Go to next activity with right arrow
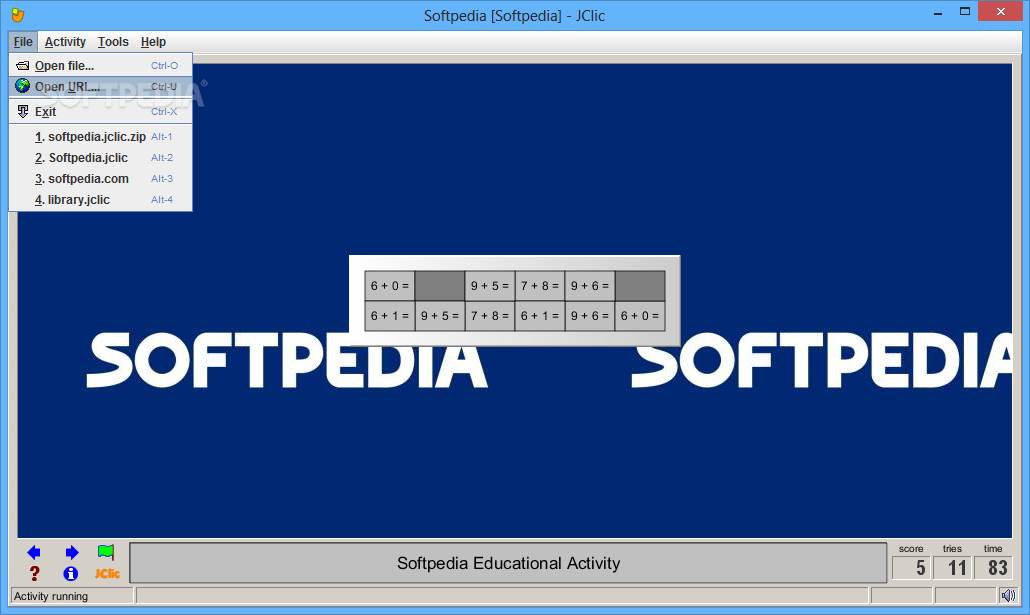The image size is (1030, 615). click(72, 553)
